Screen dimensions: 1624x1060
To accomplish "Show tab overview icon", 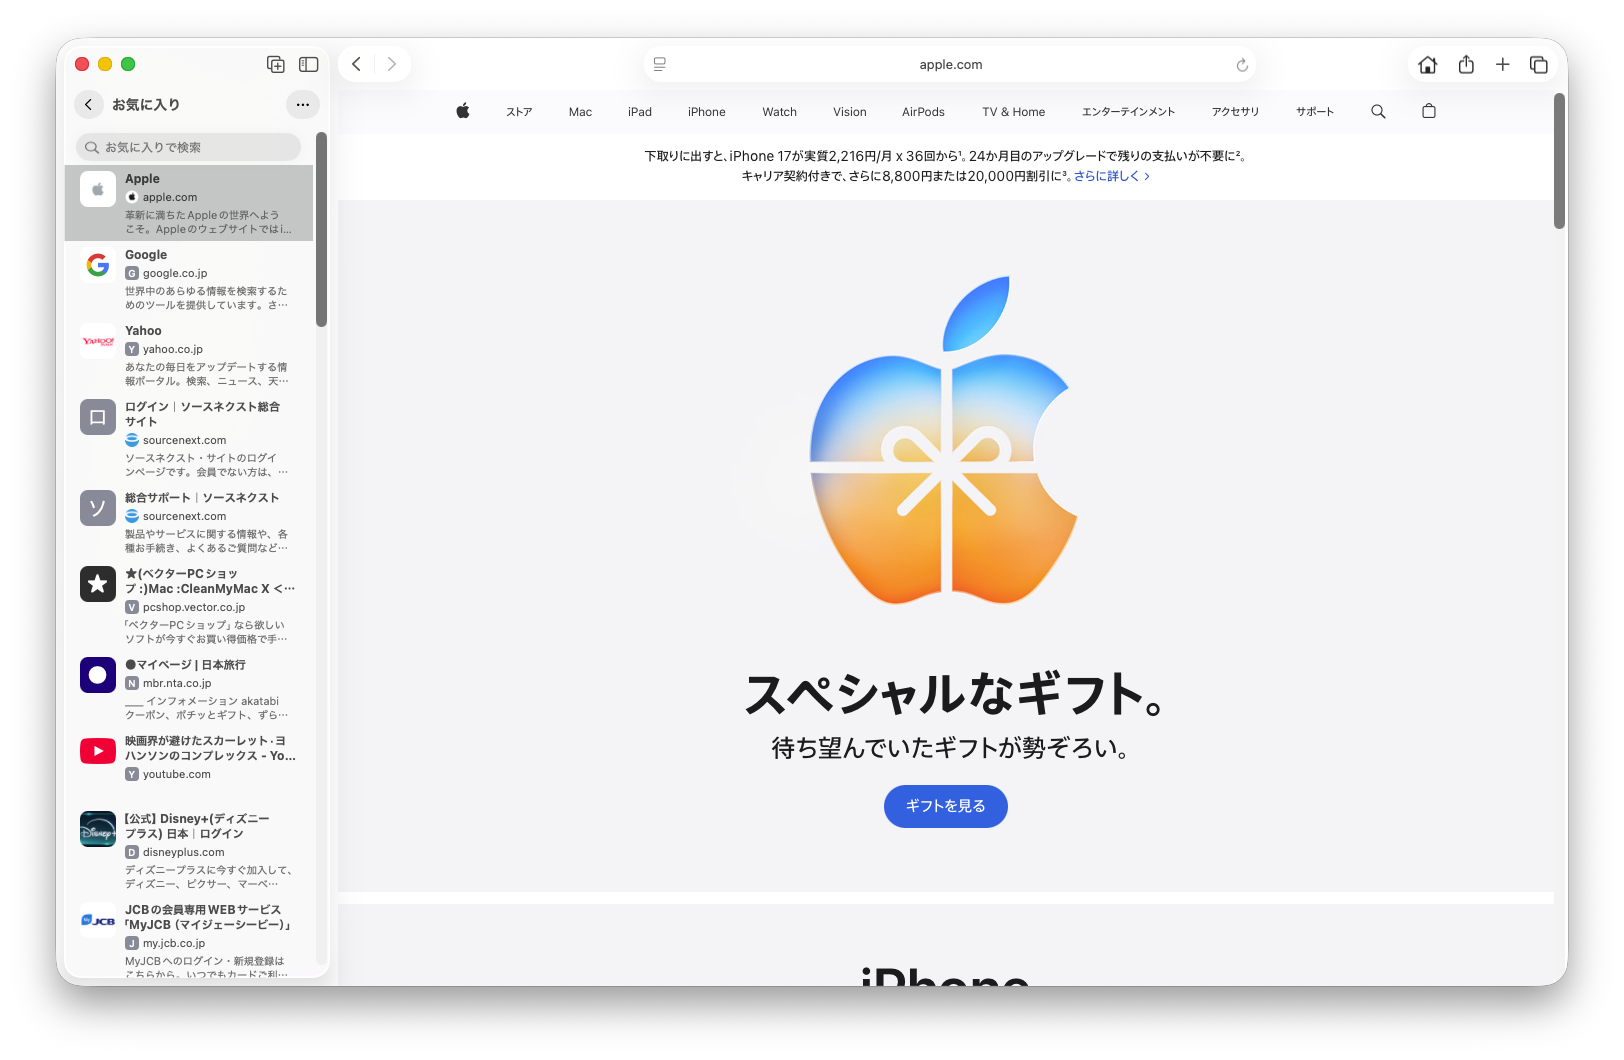I will 1538,65.
